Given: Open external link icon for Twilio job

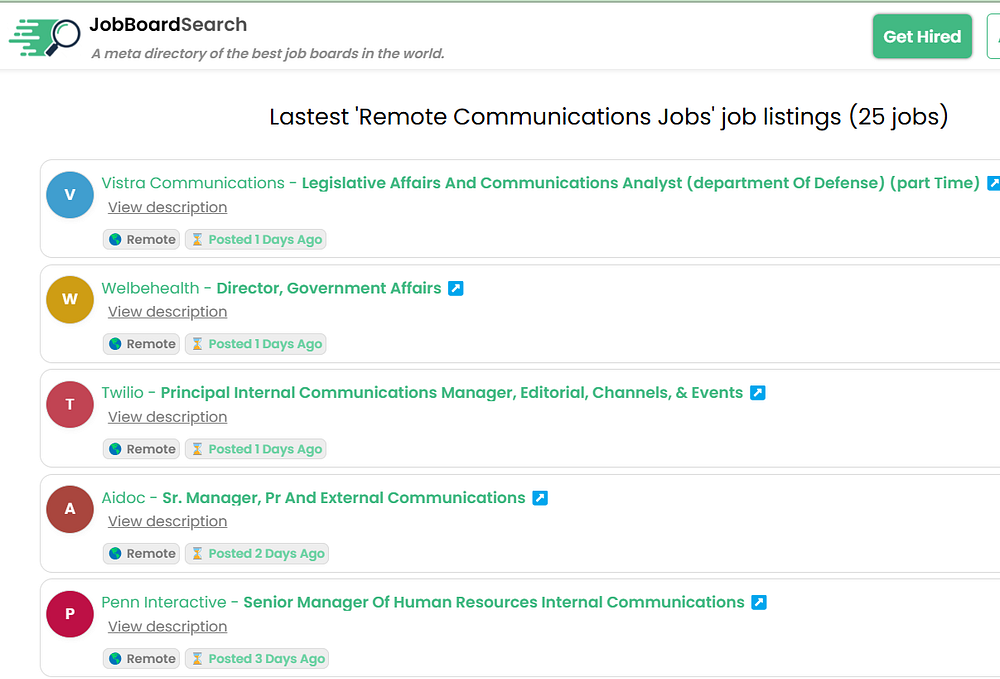Looking at the screenshot, I should click(x=758, y=393).
